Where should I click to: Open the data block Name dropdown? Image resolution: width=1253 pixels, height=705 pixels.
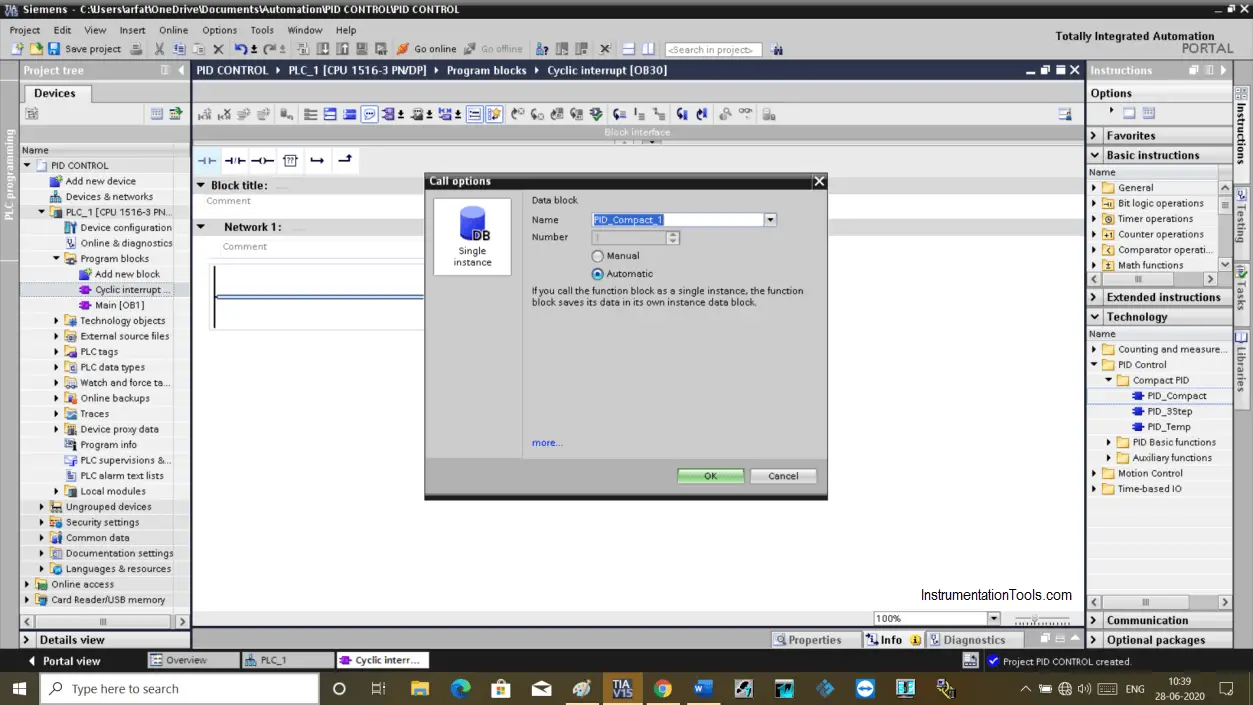coord(770,220)
